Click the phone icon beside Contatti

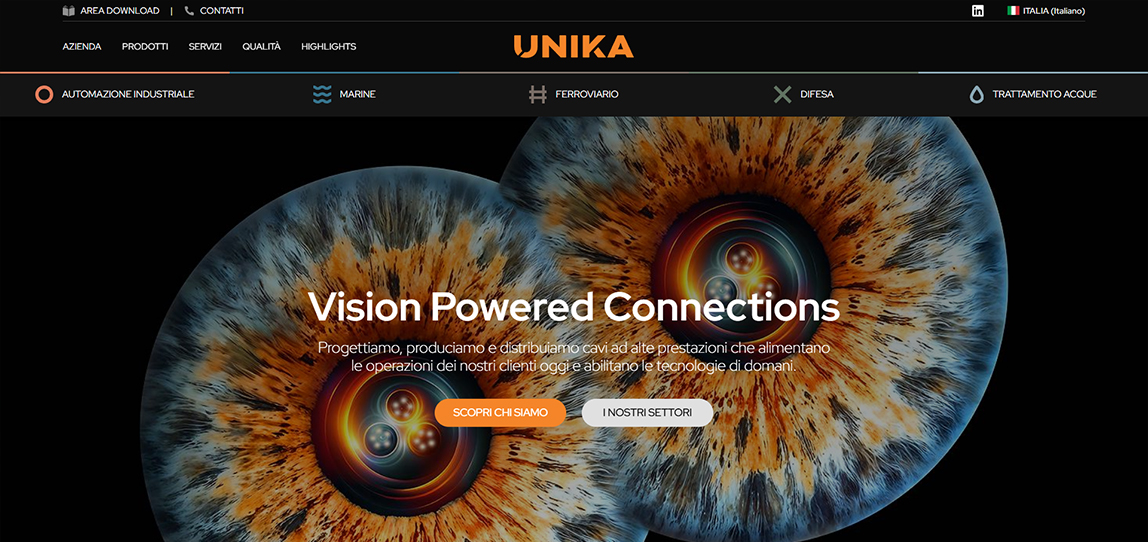point(190,11)
